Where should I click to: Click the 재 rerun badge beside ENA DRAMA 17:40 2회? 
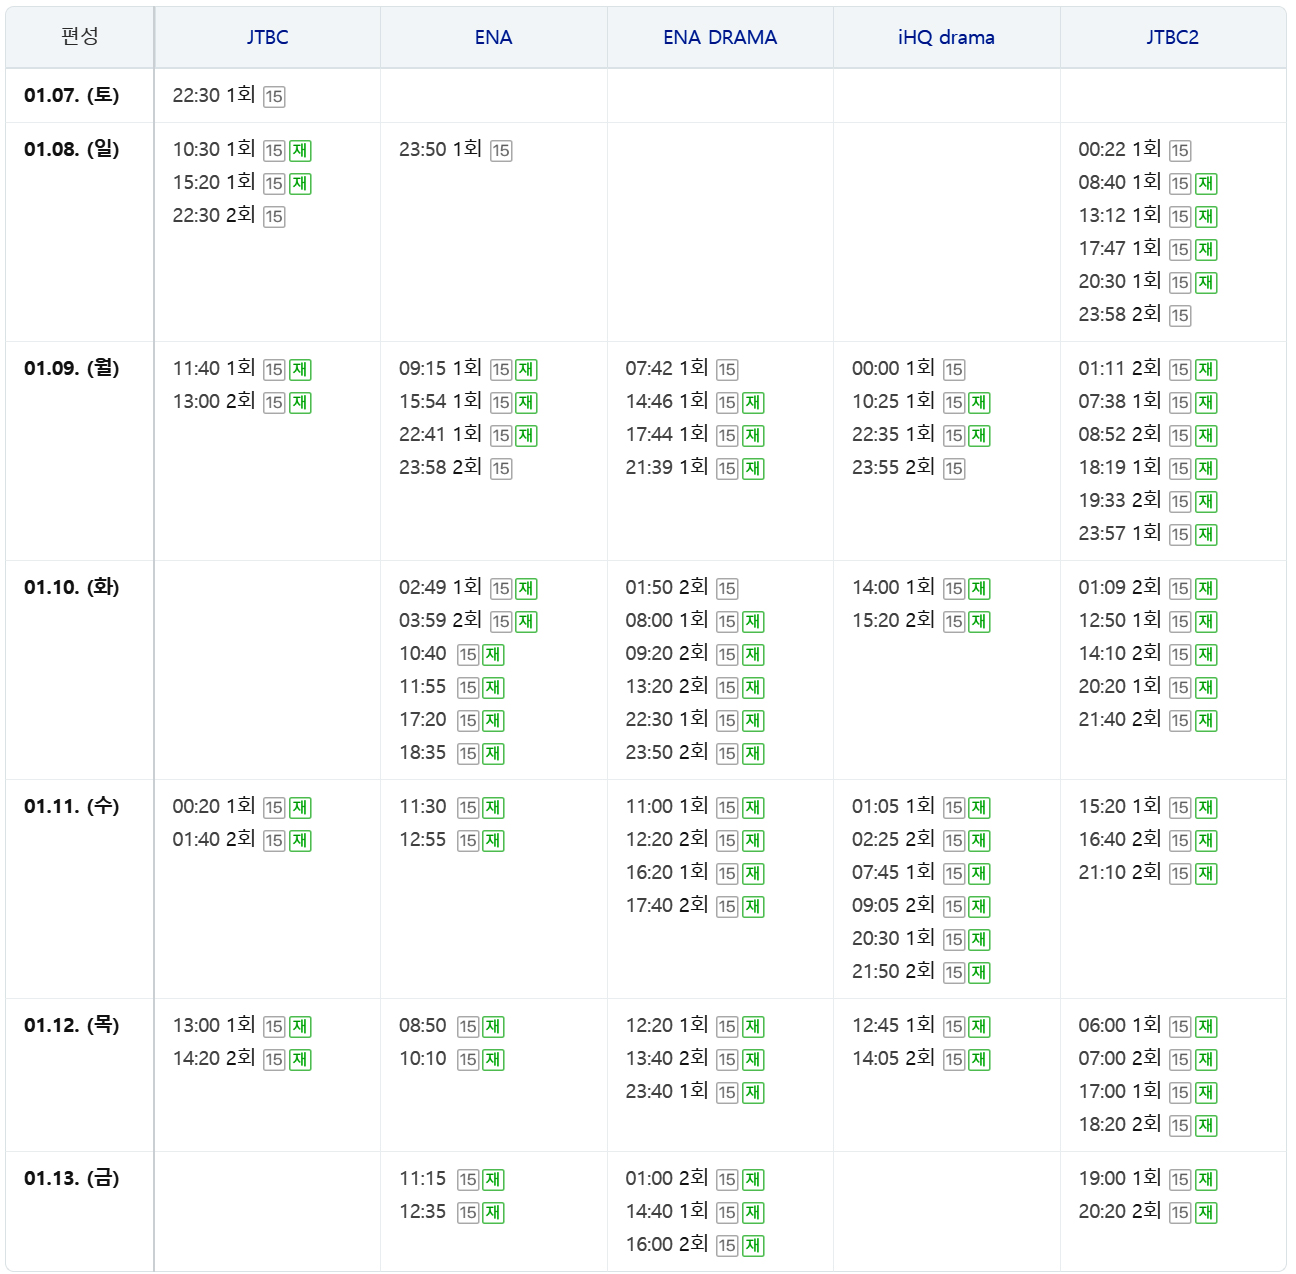pyautogui.click(x=753, y=906)
